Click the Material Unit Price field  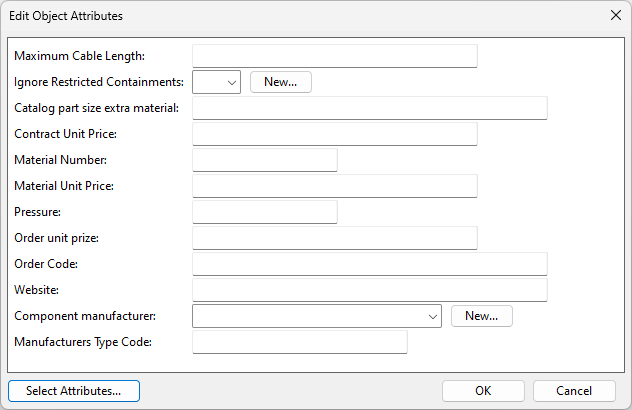point(334,186)
